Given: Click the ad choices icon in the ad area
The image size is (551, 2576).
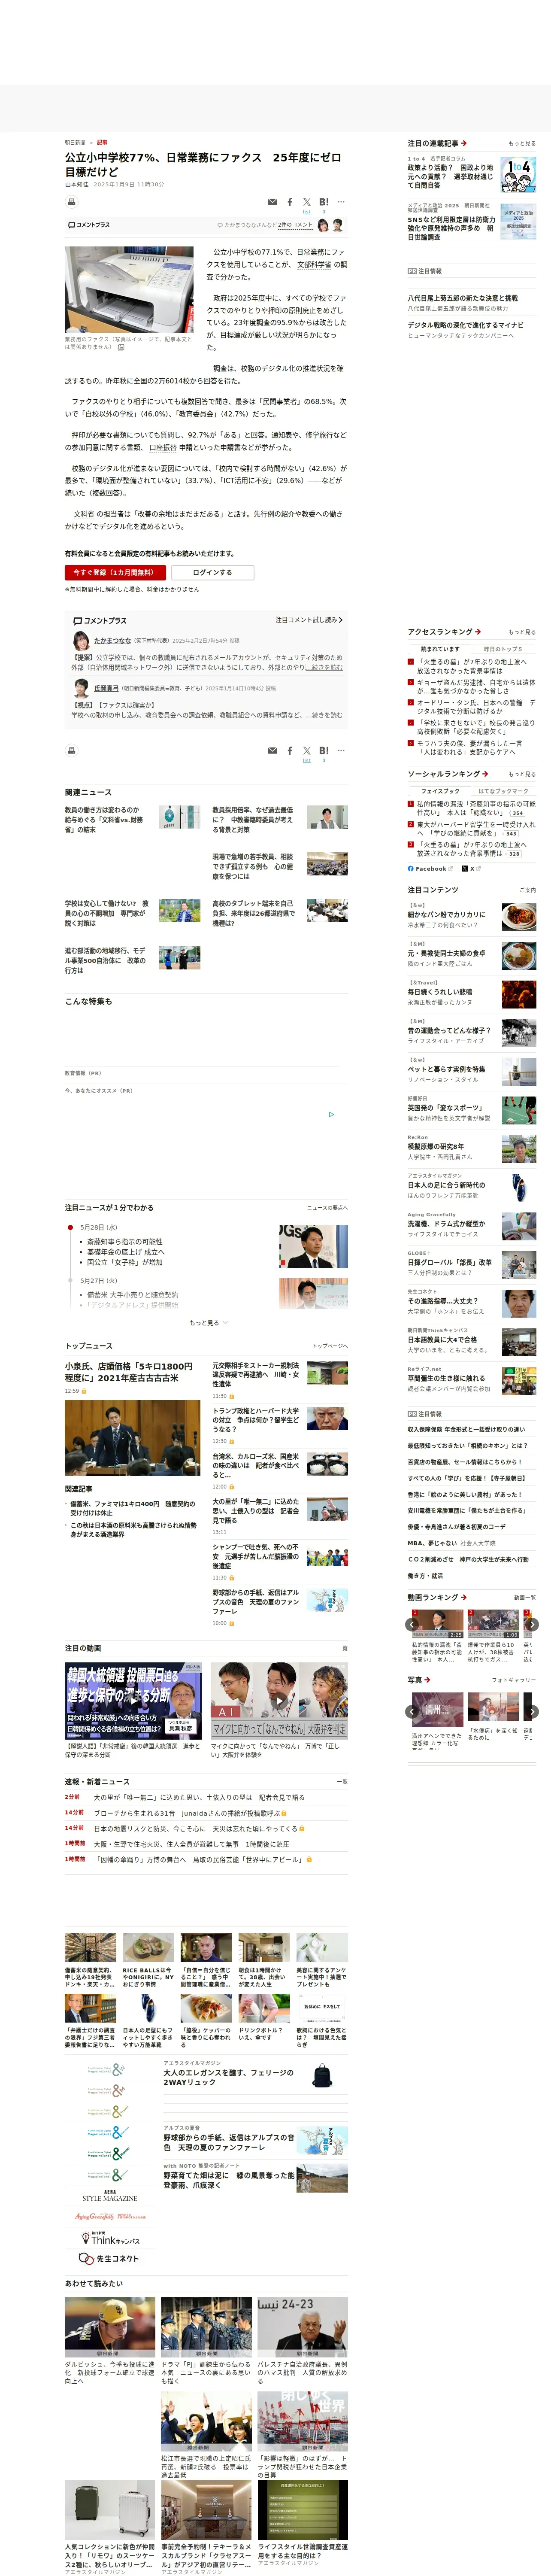Looking at the screenshot, I should pyautogui.click(x=332, y=1114).
